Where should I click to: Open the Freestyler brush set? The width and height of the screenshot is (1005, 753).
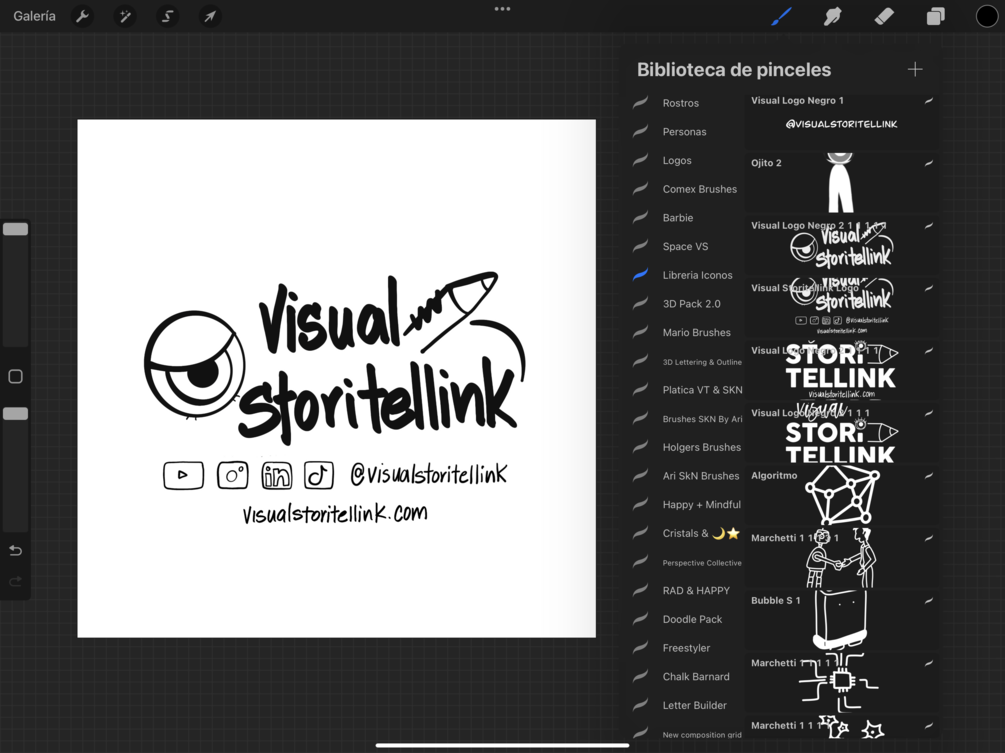686,648
